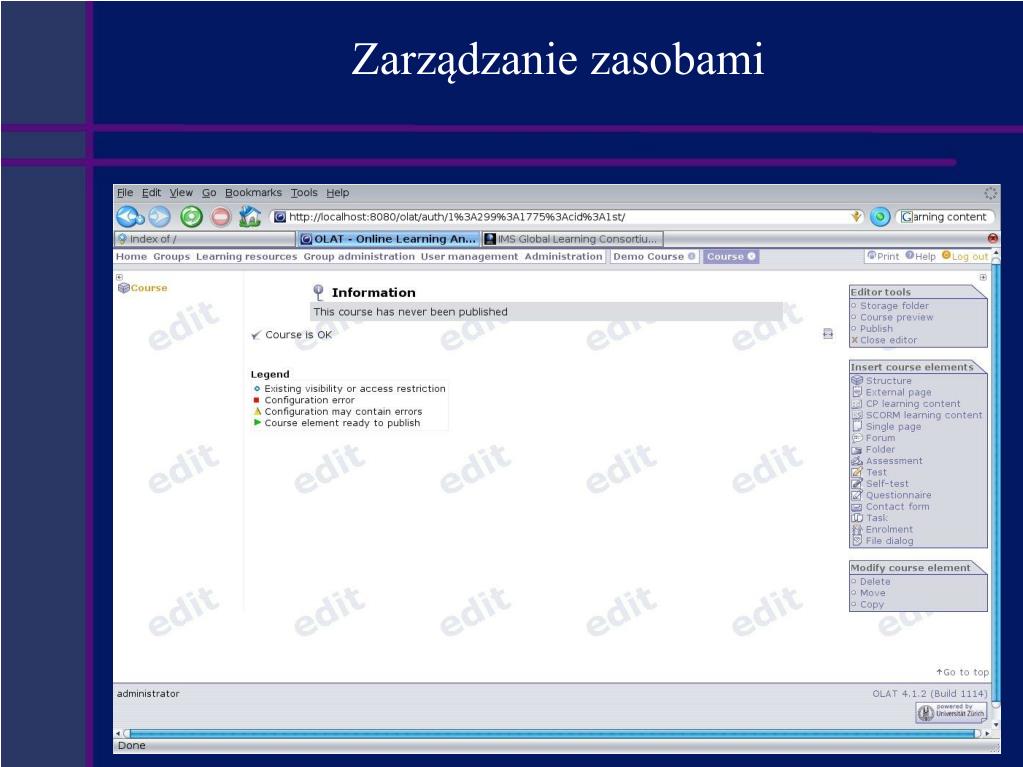This screenshot has width=1023, height=767.
Task: Open User management navigation link
Action: click(469, 256)
